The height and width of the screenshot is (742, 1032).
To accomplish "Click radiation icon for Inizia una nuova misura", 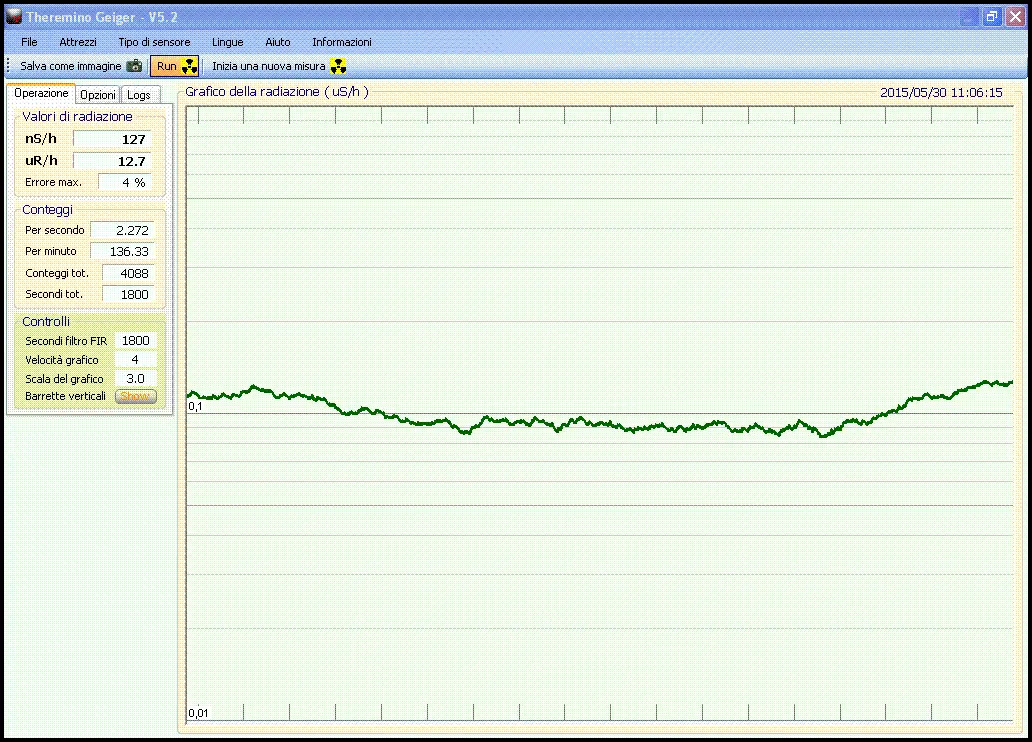I will (x=339, y=66).
